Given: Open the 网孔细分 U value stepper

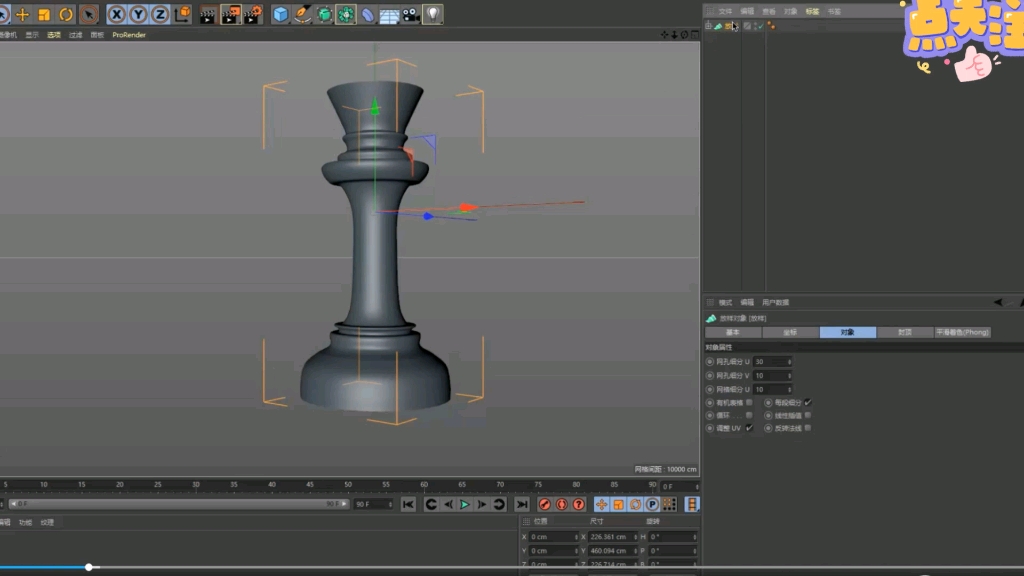Looking at the screenshot, I should pos(789,361).
